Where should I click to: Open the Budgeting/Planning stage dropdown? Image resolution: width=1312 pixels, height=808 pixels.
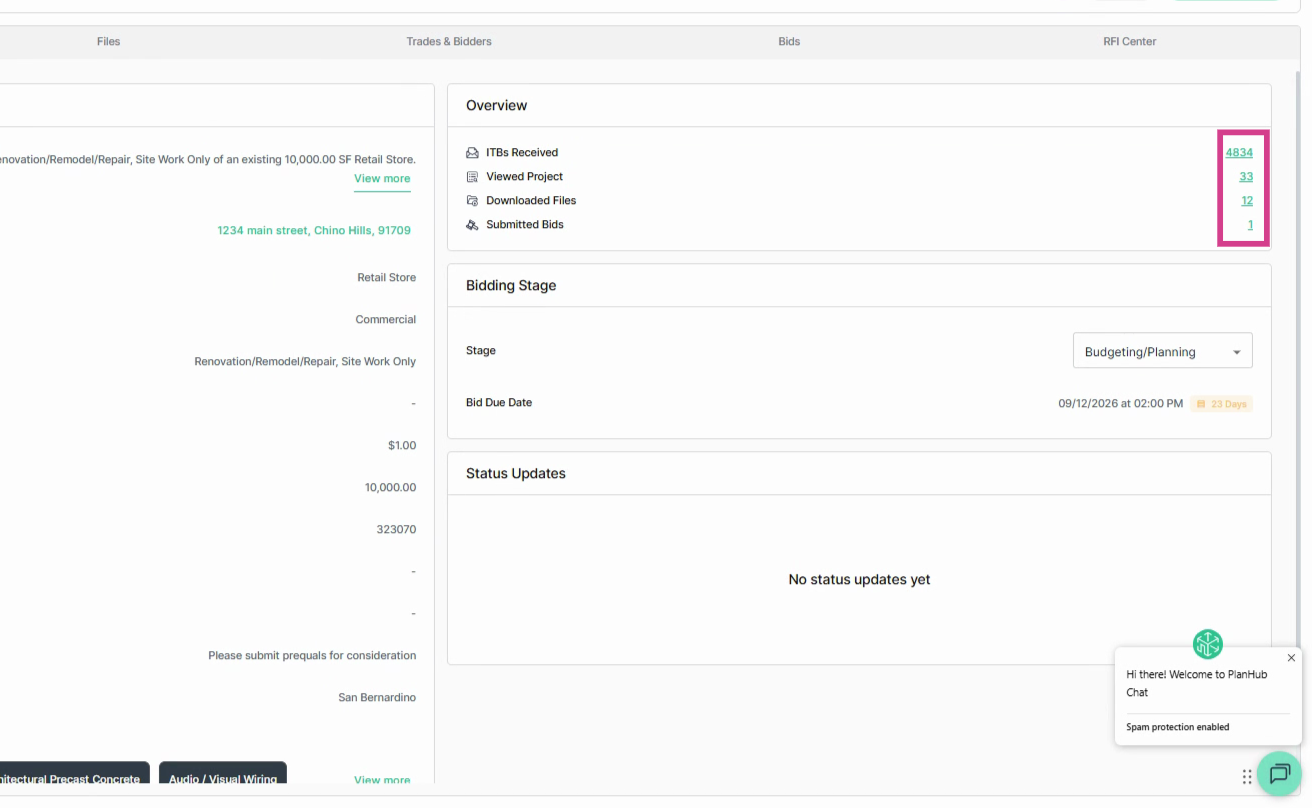(1162, 351)
